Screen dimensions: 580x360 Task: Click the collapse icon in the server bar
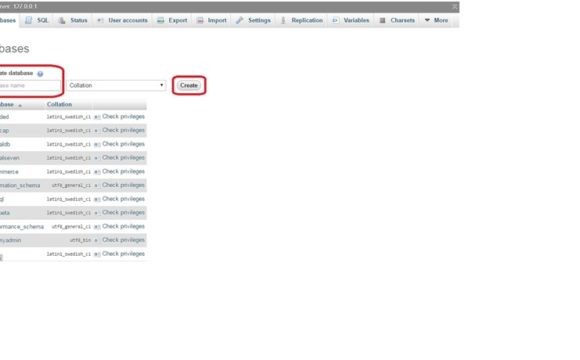pyautogui.click(x=455, y=6)
